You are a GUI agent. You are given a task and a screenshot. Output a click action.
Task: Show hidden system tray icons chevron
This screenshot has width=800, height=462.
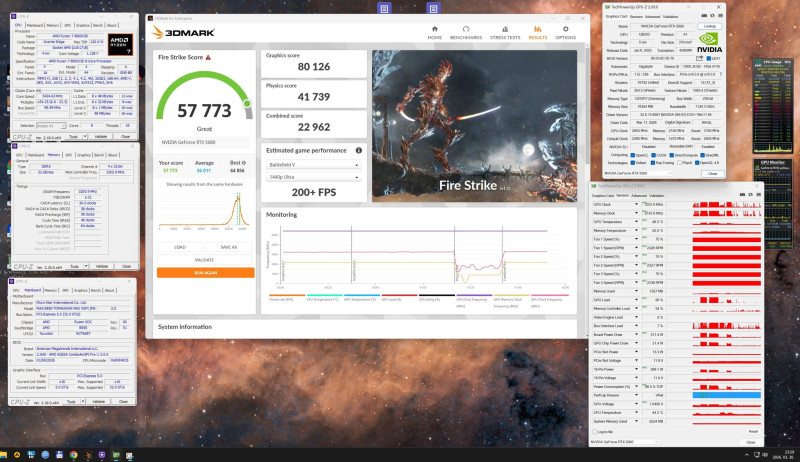[x=747, y=455]
